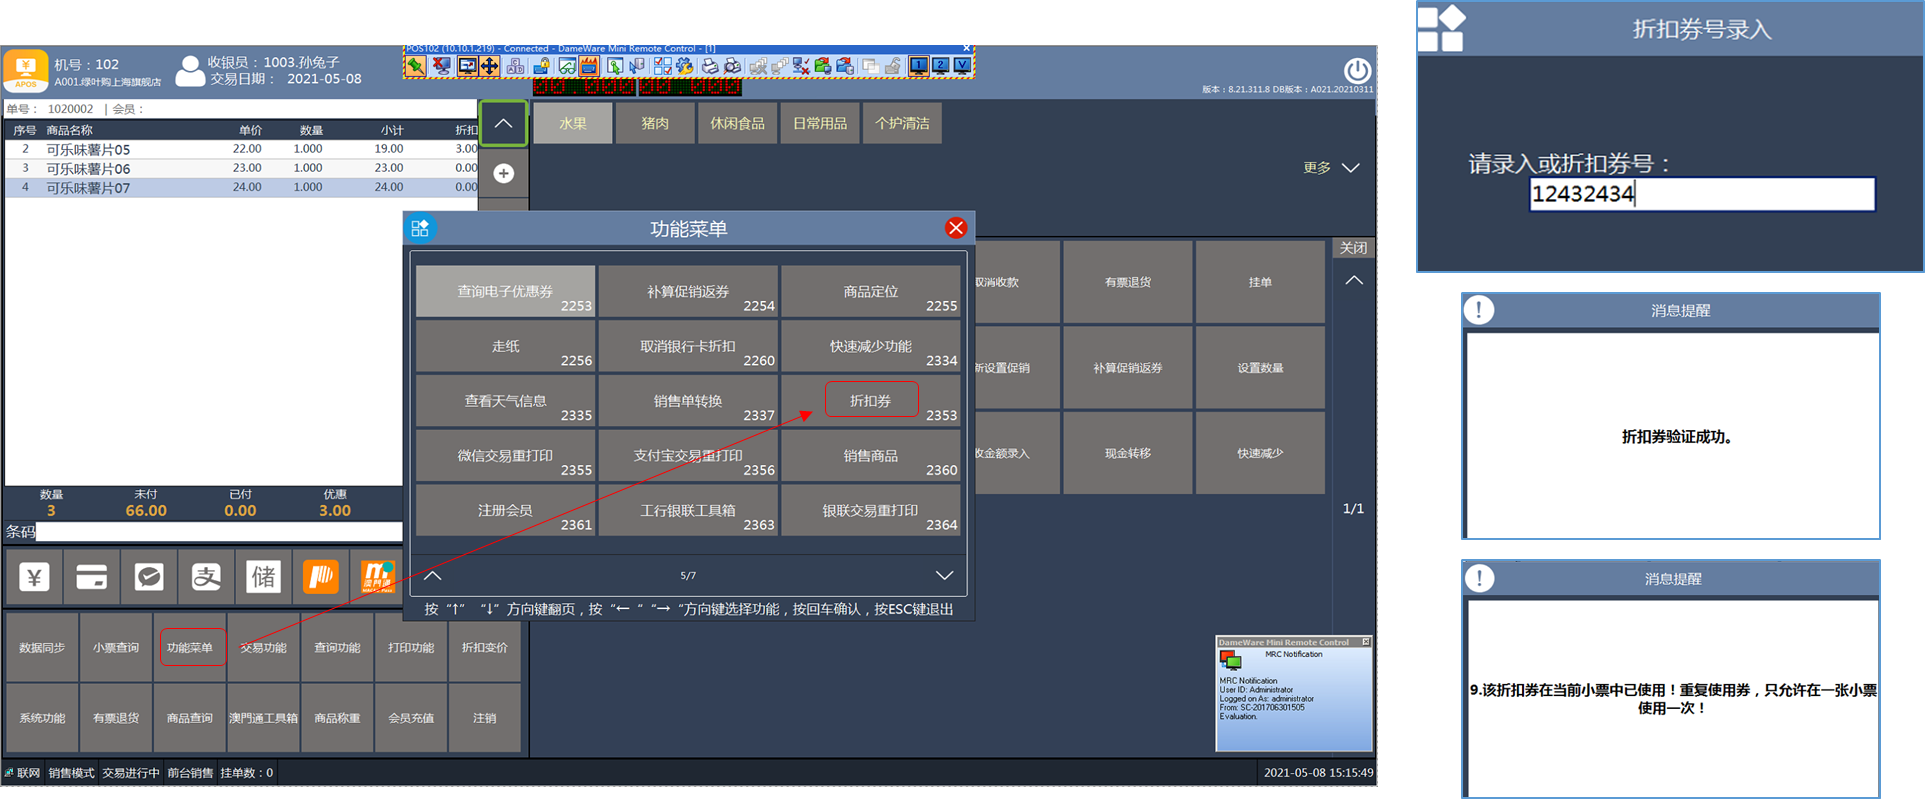Go to previous function menu page
This screenshot has width=1925, height=799.
(432, 575)
